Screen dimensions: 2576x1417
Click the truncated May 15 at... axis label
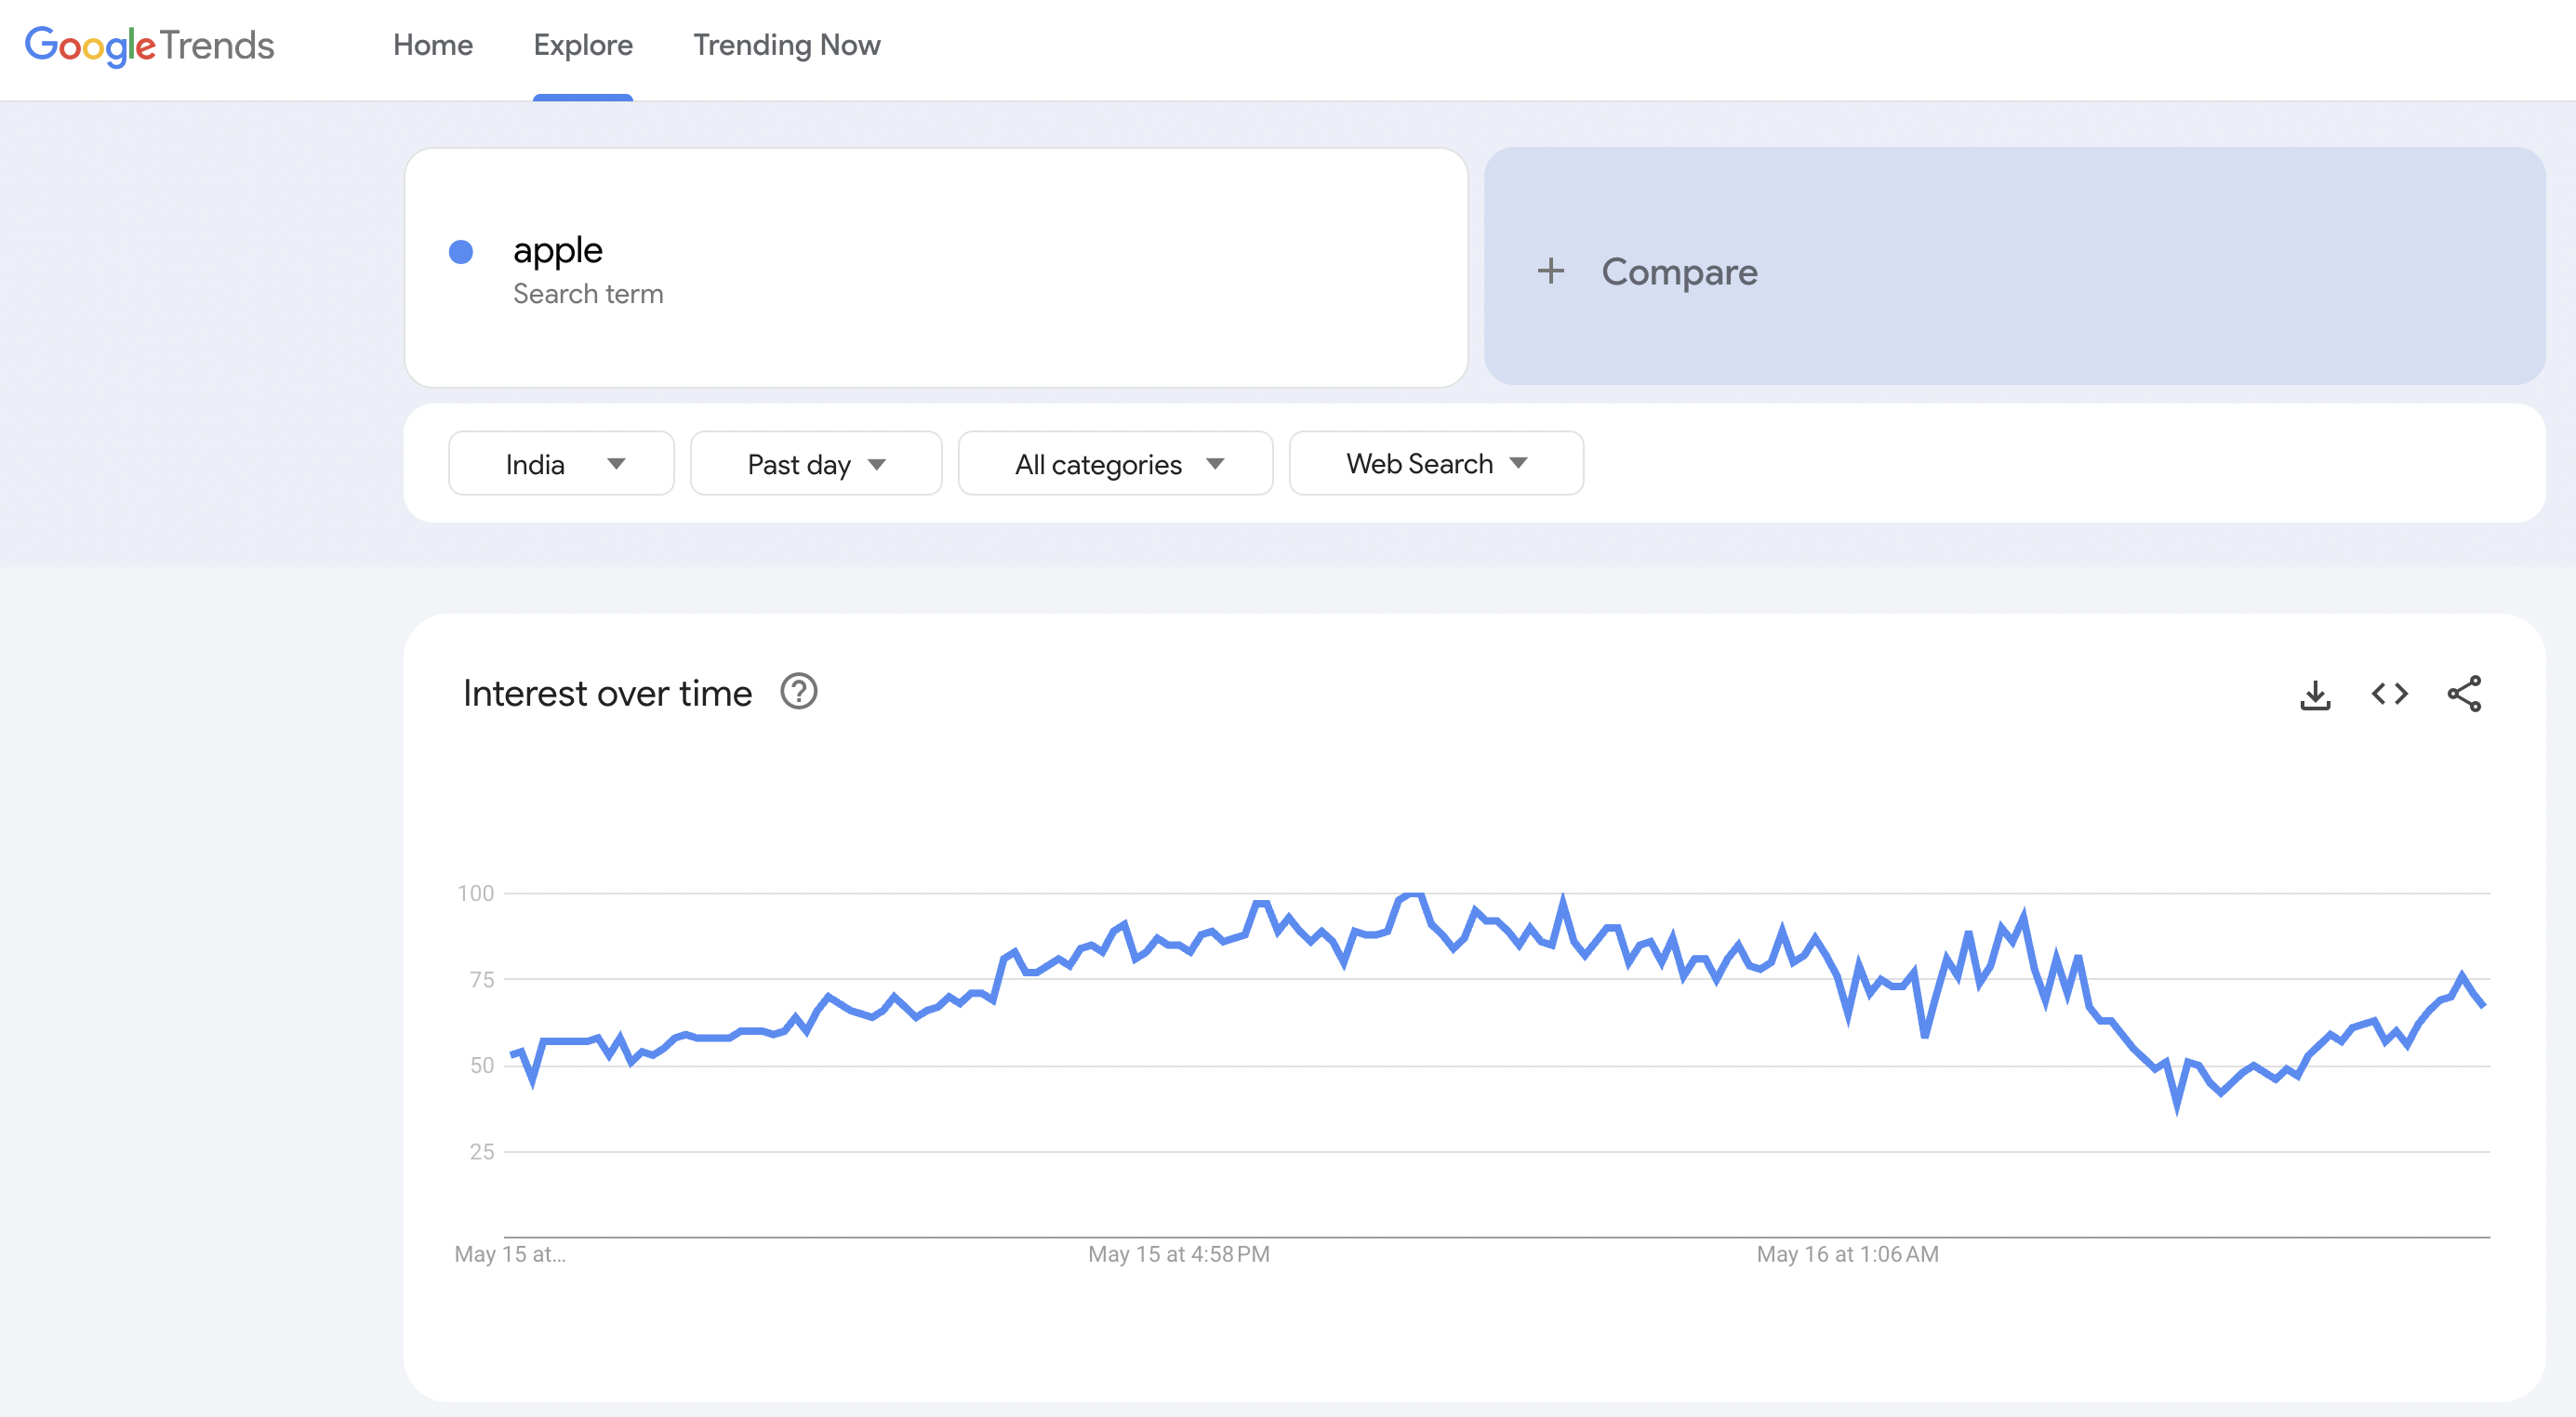(510, 1254)
